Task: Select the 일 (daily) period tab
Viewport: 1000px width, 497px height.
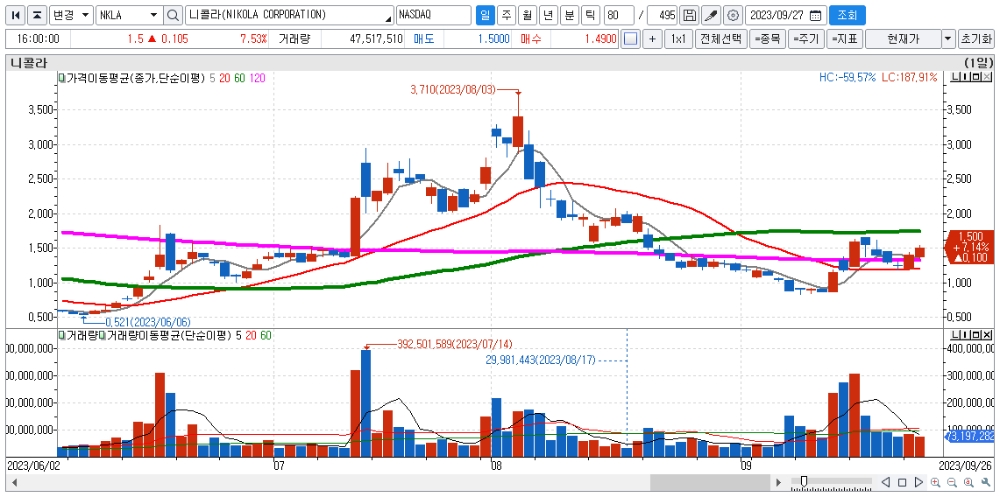Action: pos(486,15)
